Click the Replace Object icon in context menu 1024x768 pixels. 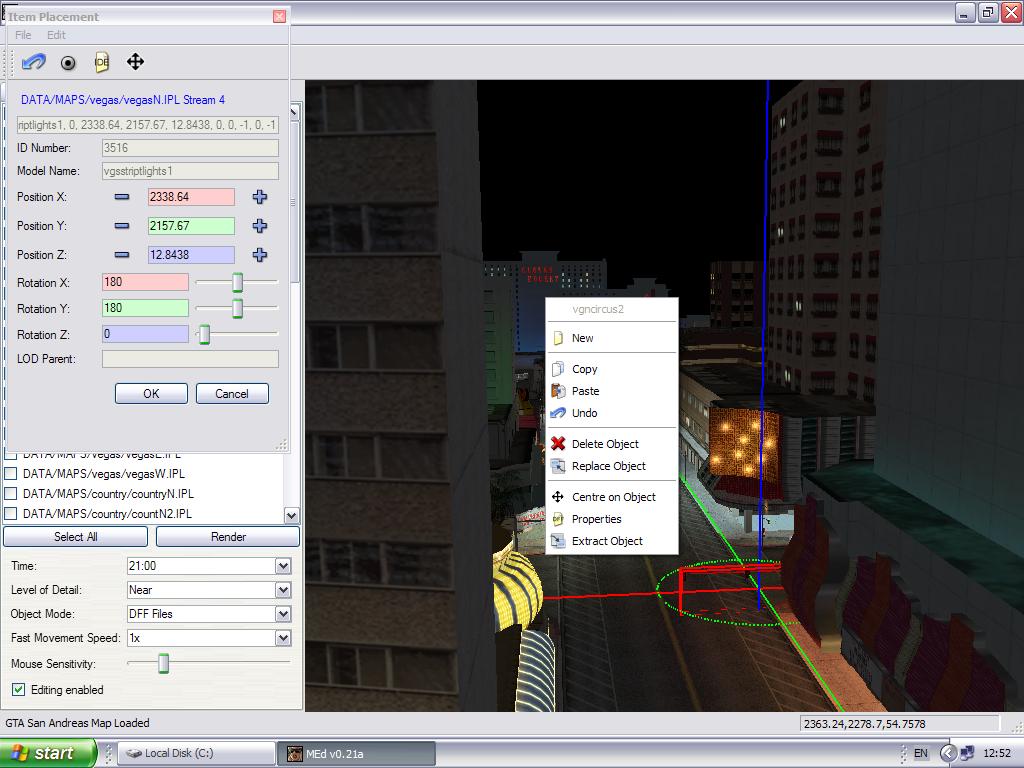coord(558,466)
